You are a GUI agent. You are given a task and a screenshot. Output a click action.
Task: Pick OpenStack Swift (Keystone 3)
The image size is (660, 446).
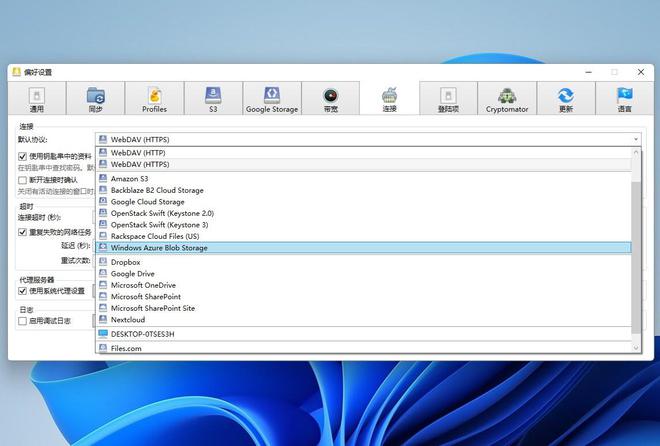click(364, 225)
